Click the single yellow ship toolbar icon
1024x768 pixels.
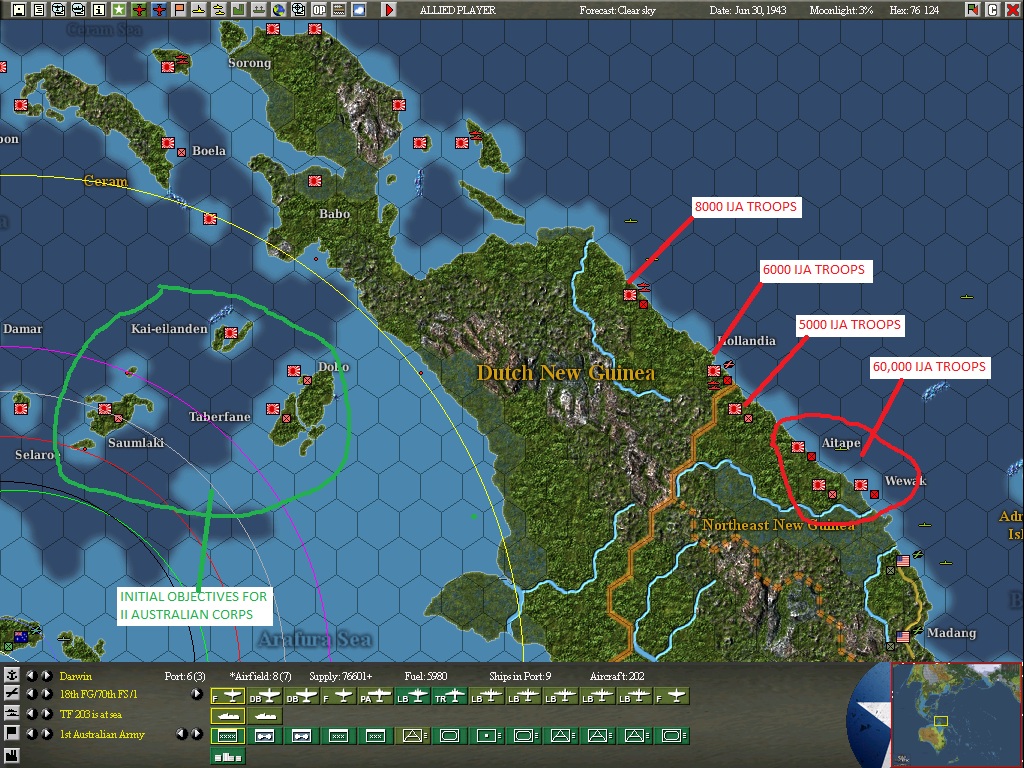199,9
